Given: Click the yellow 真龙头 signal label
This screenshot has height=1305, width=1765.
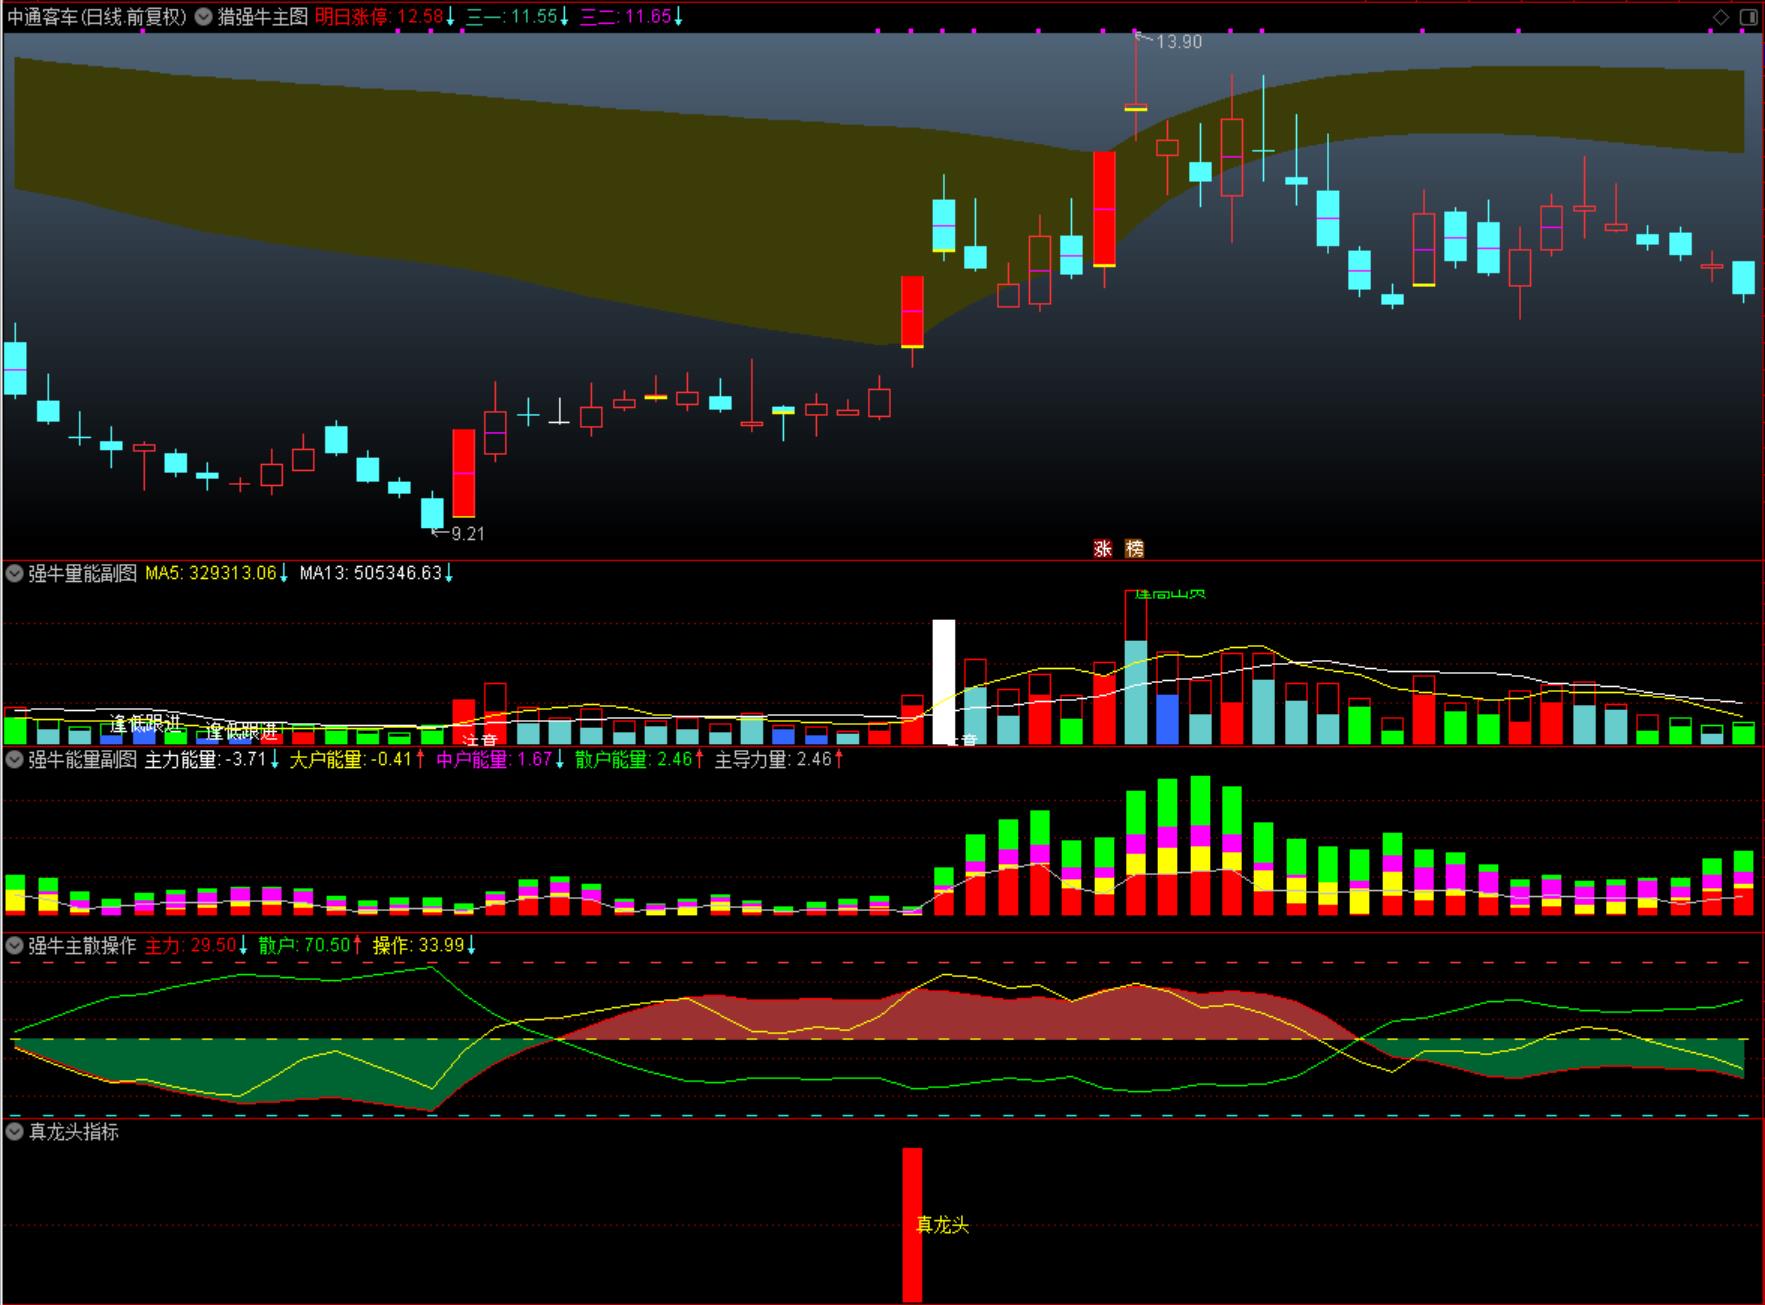Looking at the screenshot, I should 943,1225.
